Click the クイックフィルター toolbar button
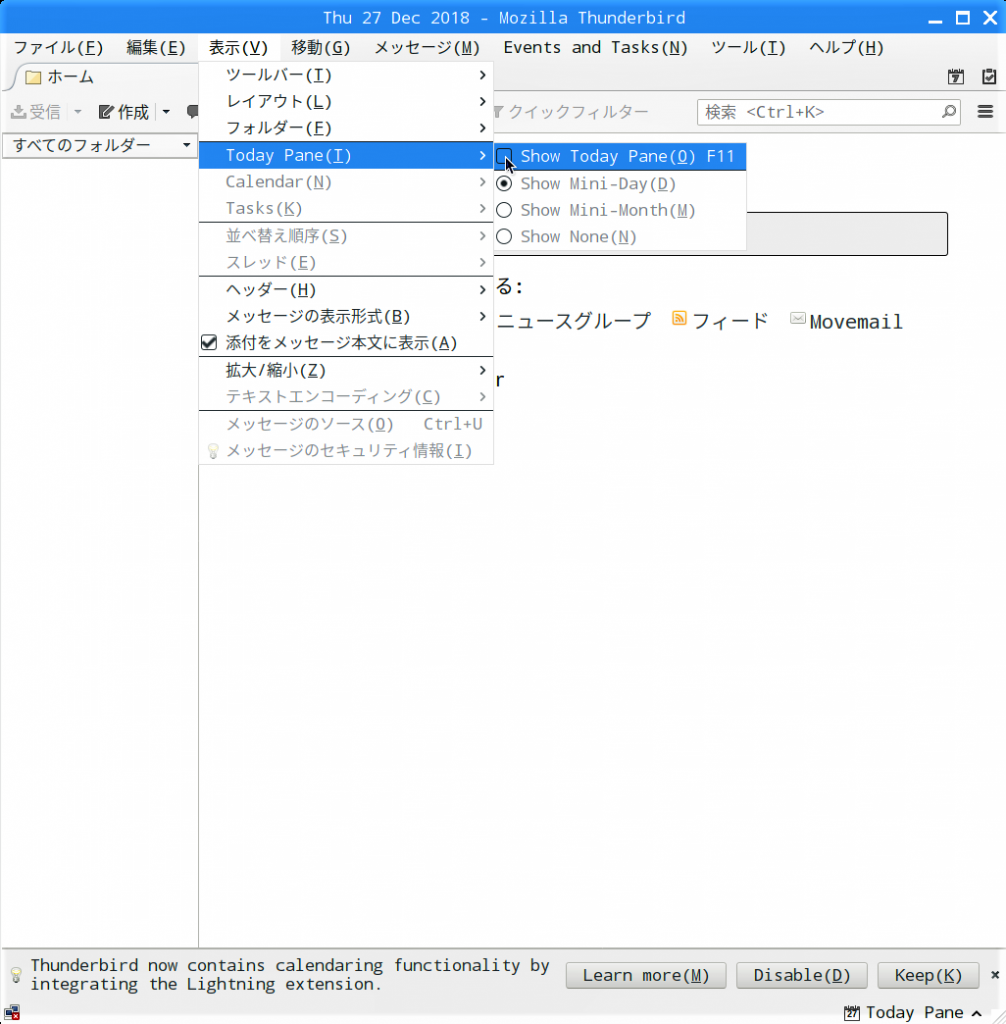1006x1024 pixels. coord(570,112)
